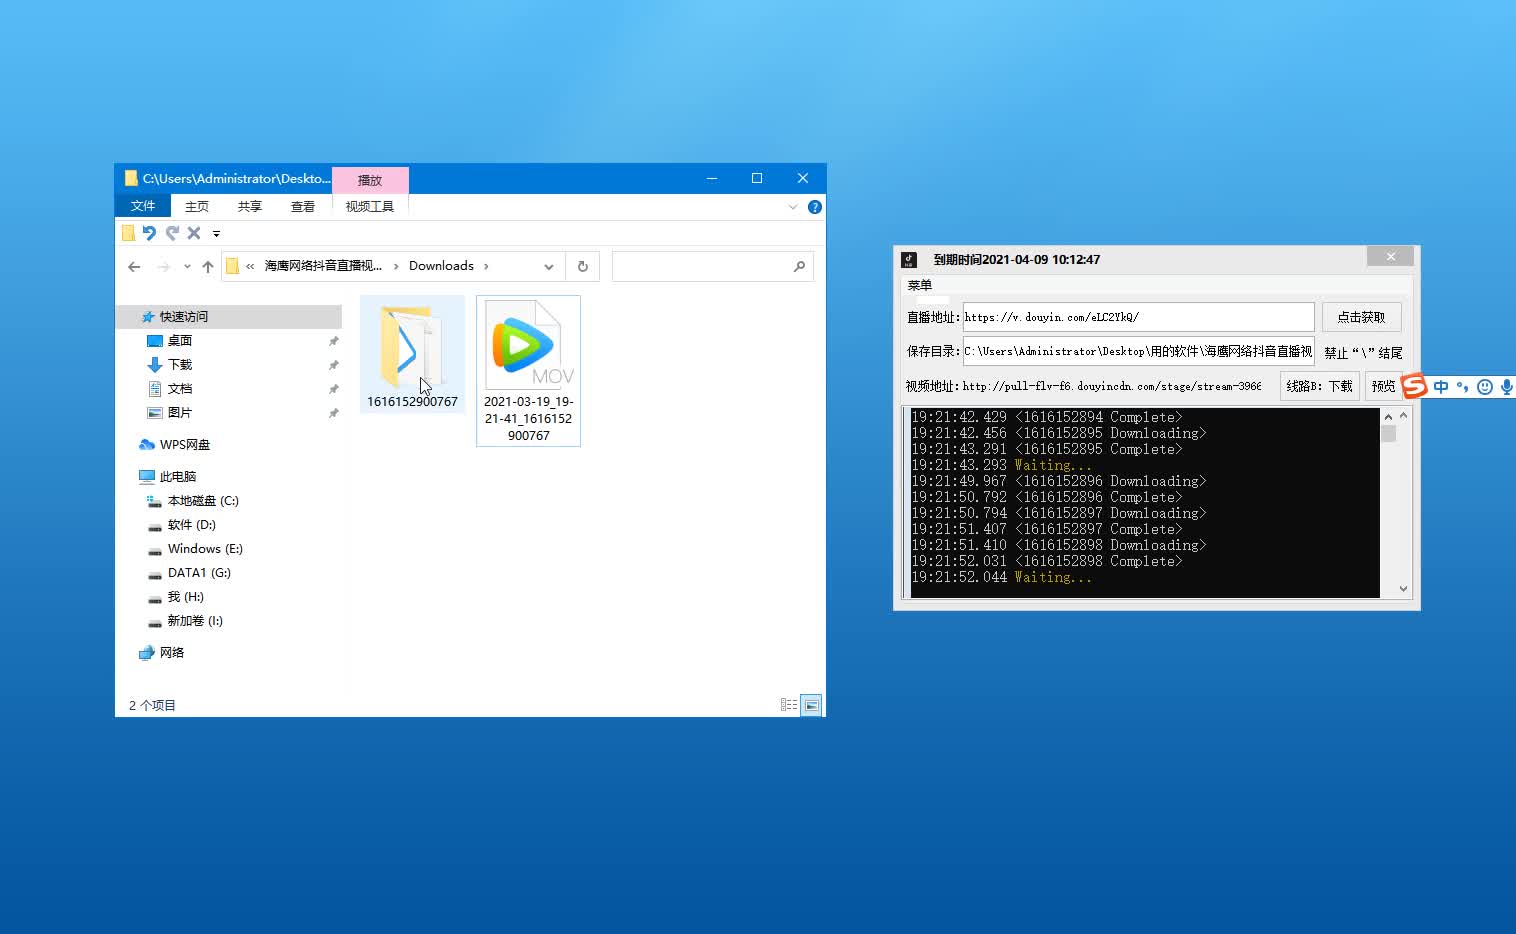The width and height of the screenshot is (1516, 934).
Task: Open 软件 (D:) drive
Action: pos(191,524)
